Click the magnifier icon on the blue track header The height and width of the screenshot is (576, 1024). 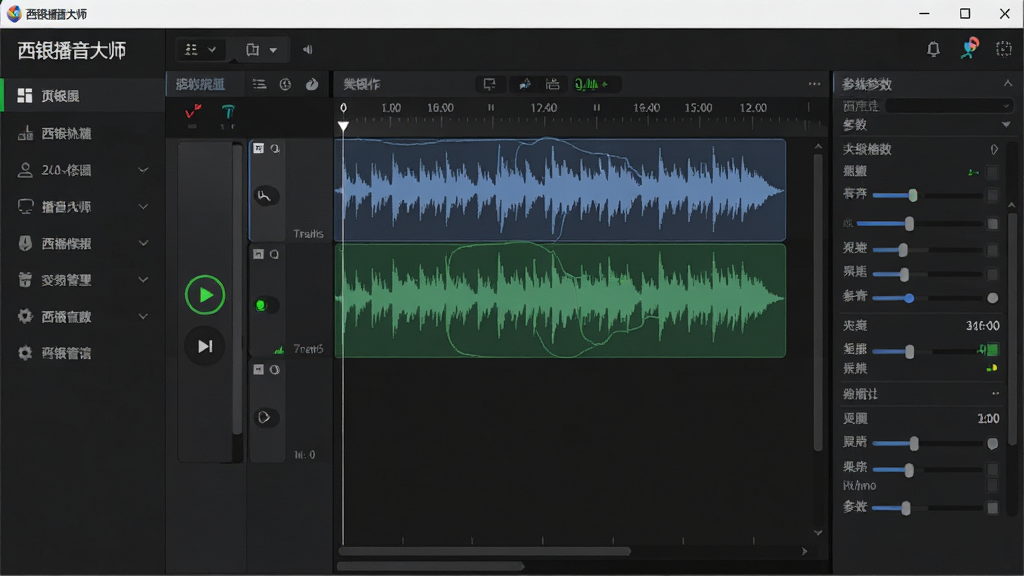point(275,149)
